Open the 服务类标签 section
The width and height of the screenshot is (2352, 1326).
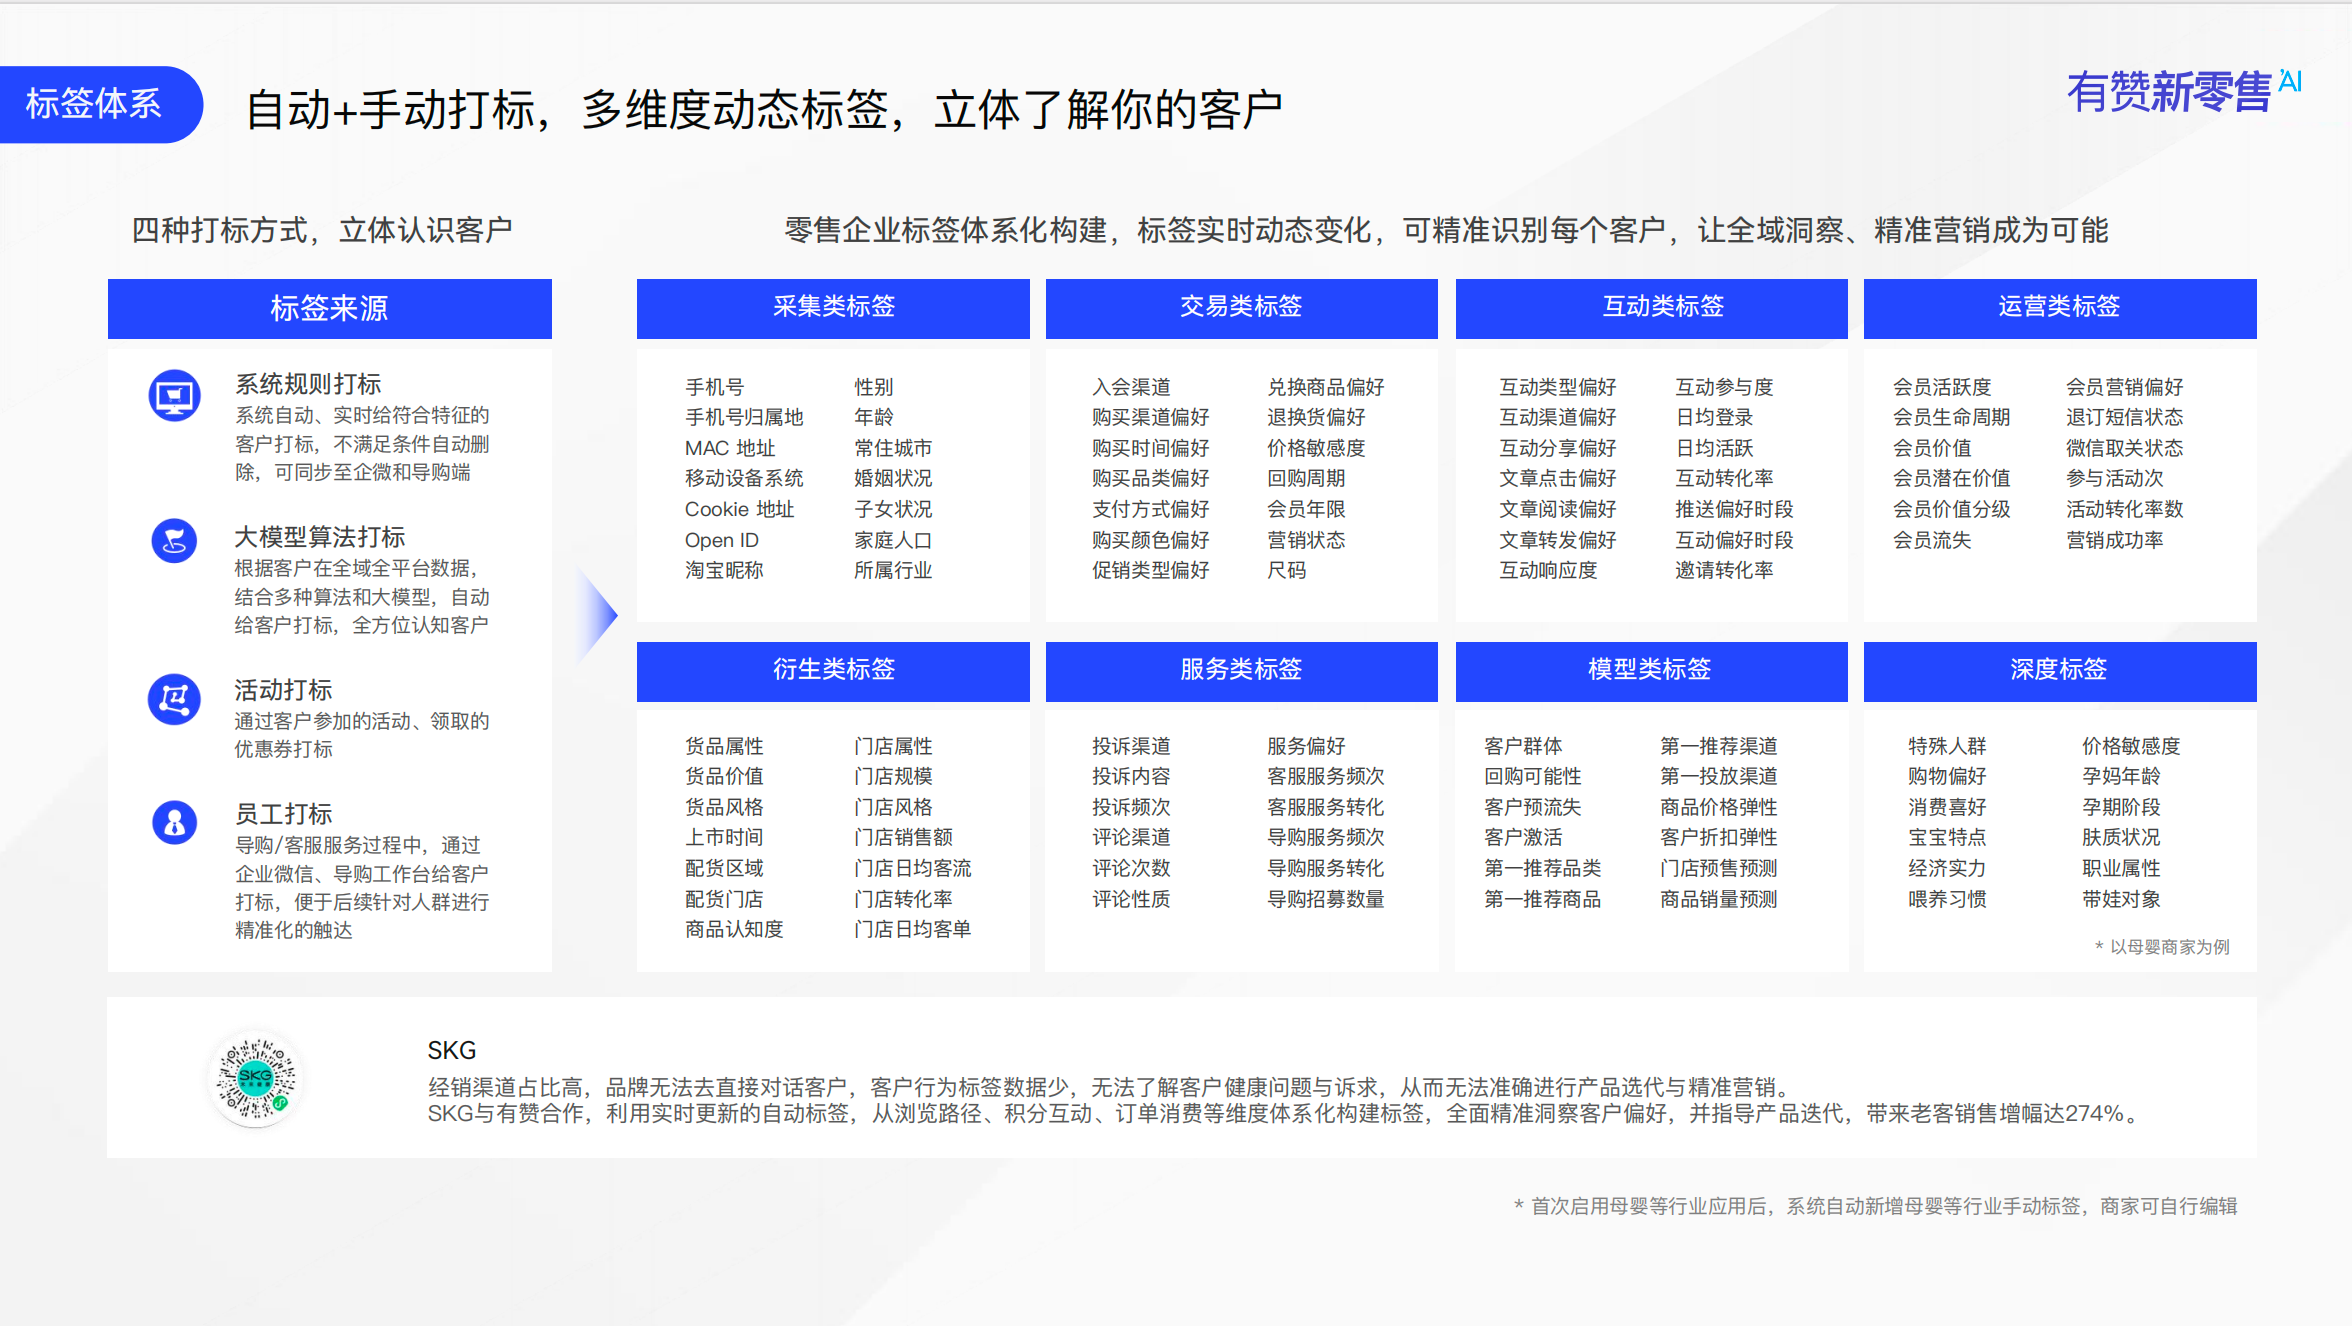coord(1241,671)
